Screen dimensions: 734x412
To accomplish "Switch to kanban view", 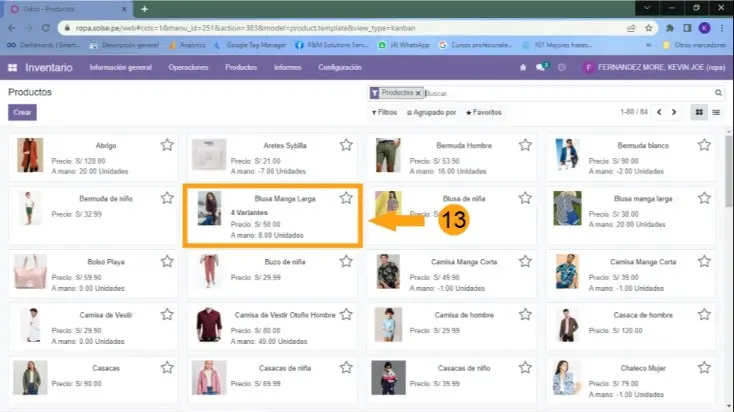I will 700,112.
